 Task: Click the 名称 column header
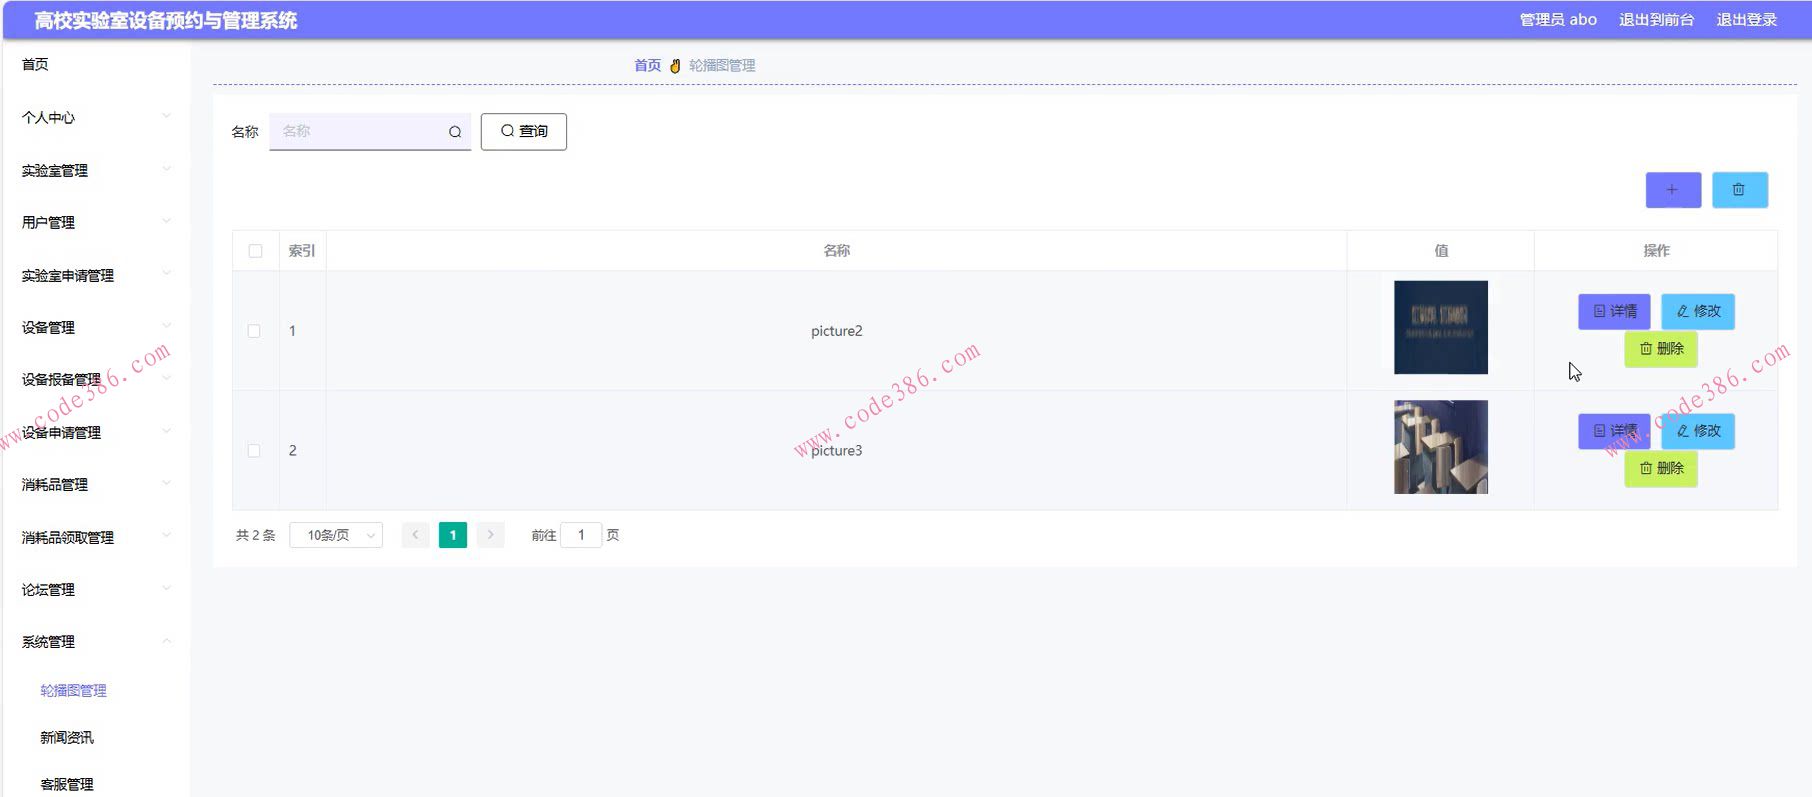click(x=837, y=251)
